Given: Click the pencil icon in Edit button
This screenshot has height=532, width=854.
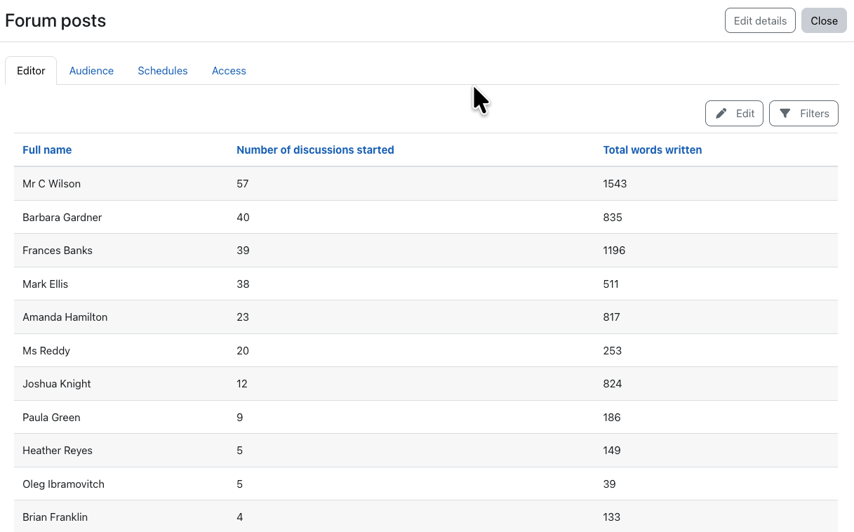Looking at the screenshot, I should tap(721, 113).
